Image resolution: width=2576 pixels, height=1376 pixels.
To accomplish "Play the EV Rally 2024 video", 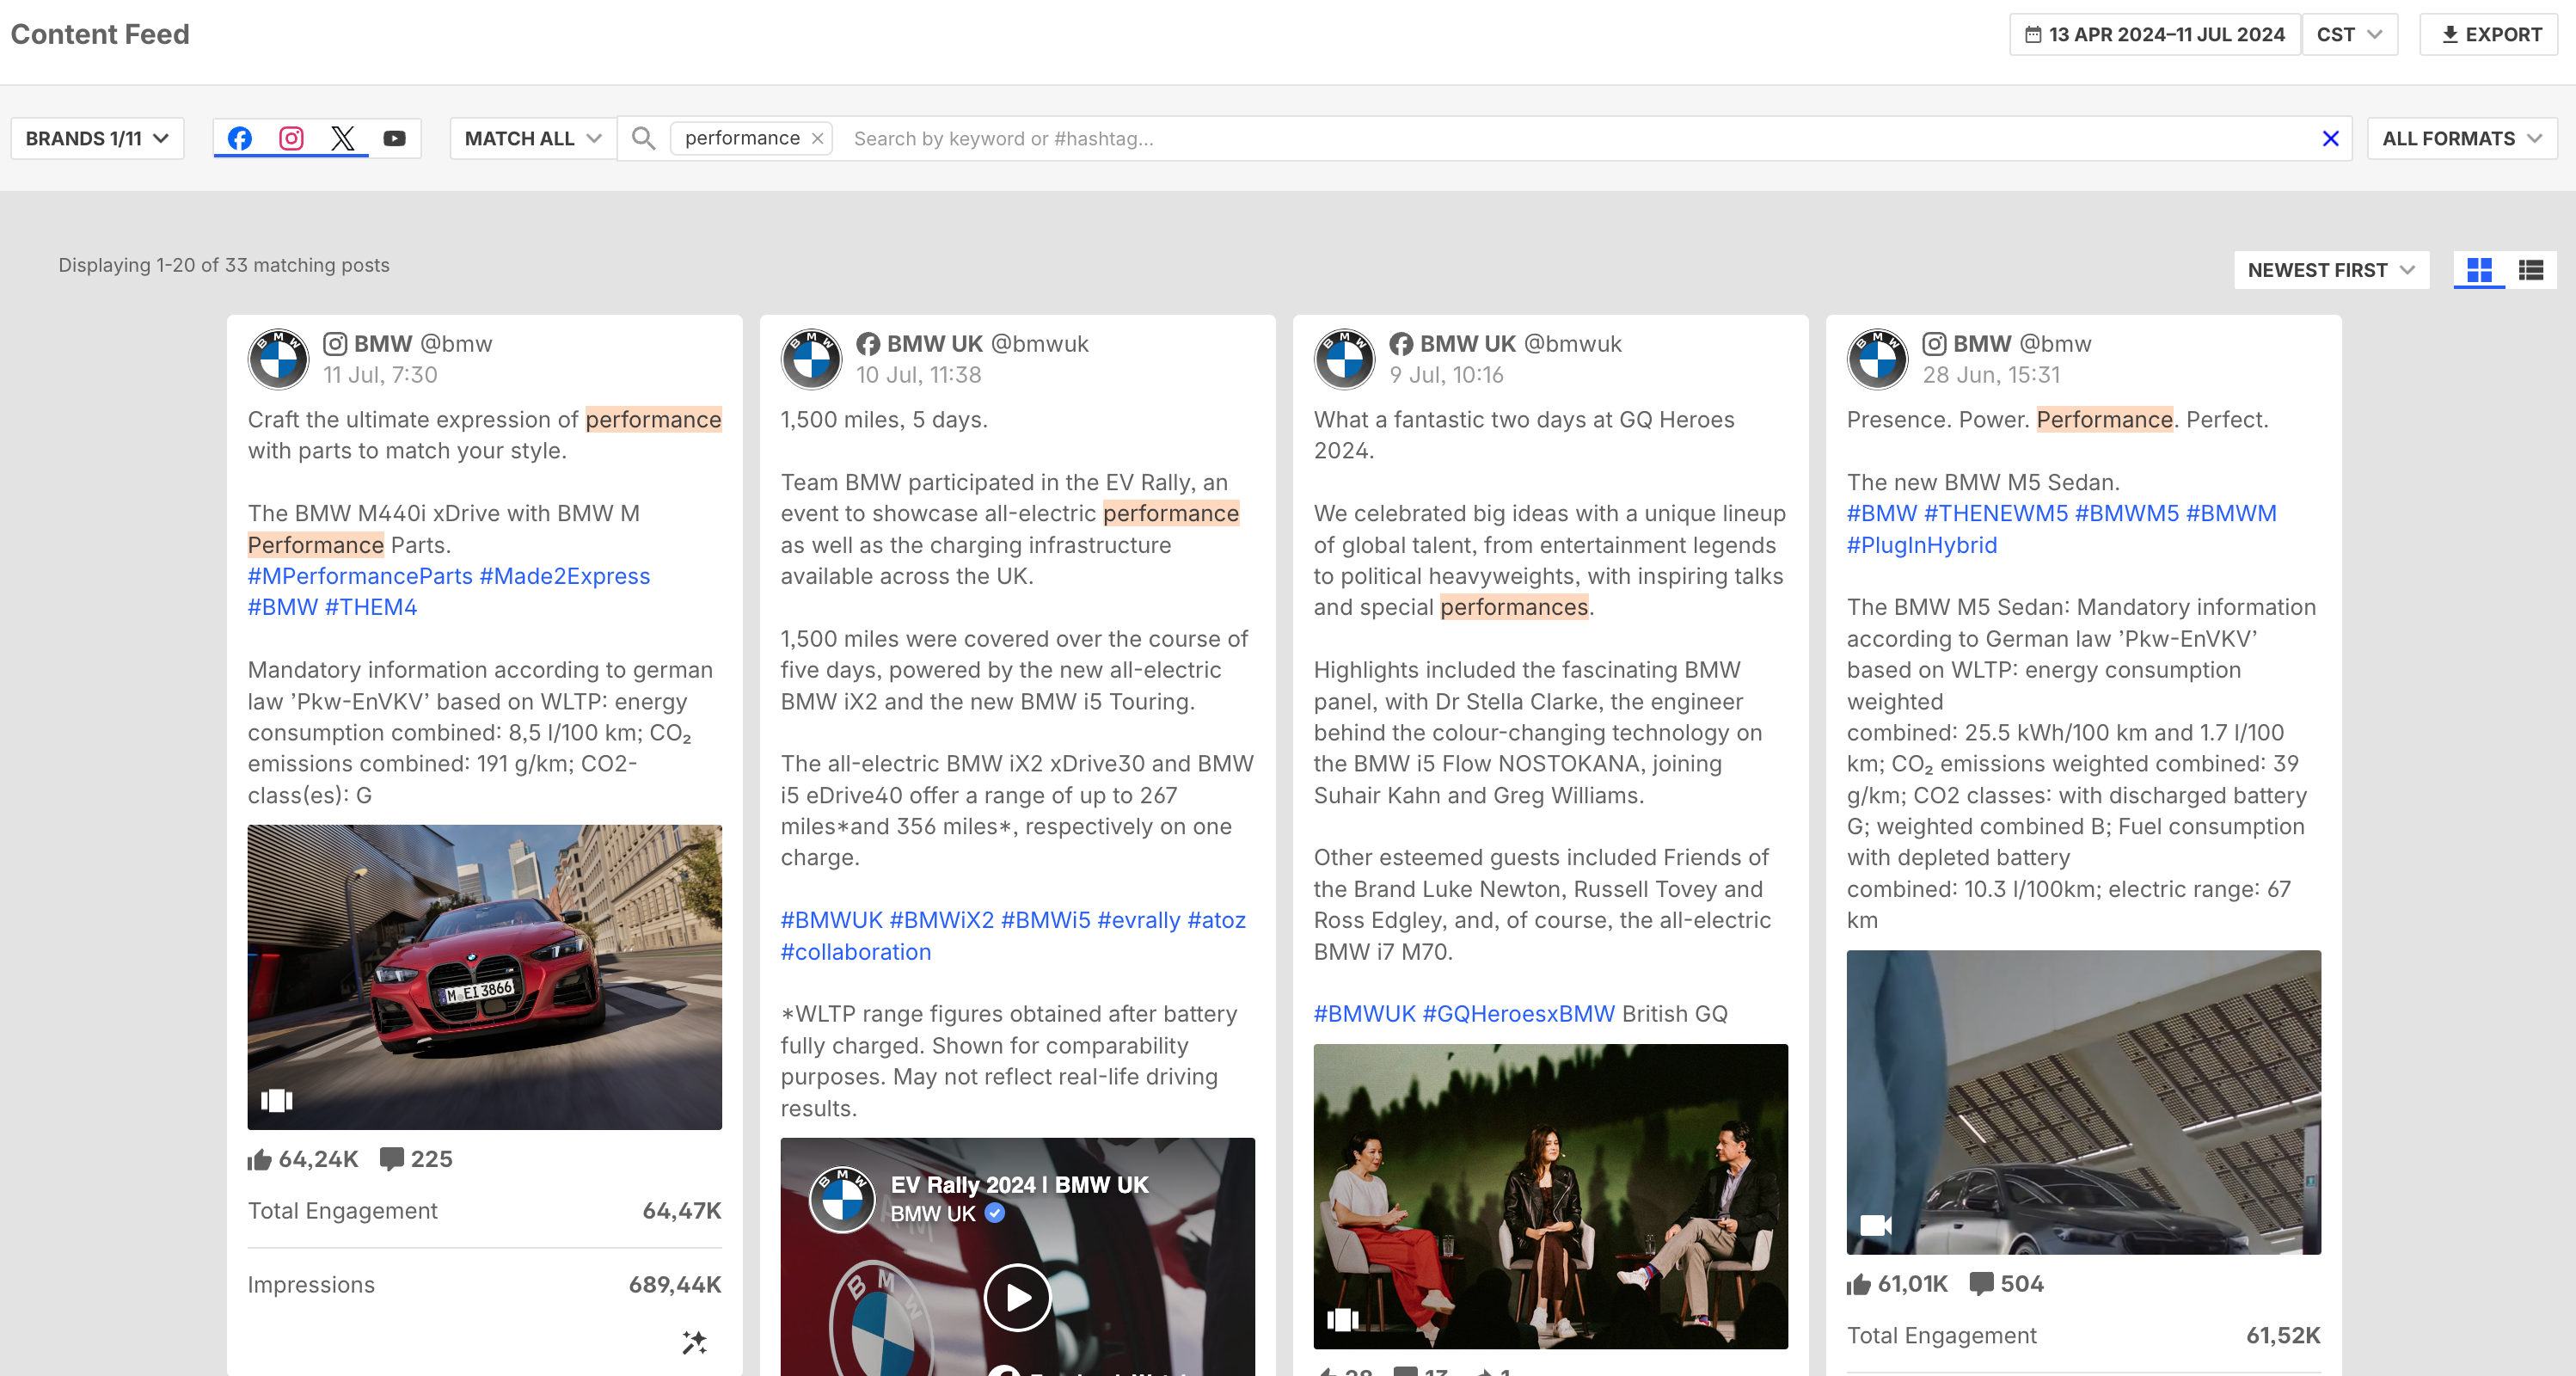I will [1017, 1297].
